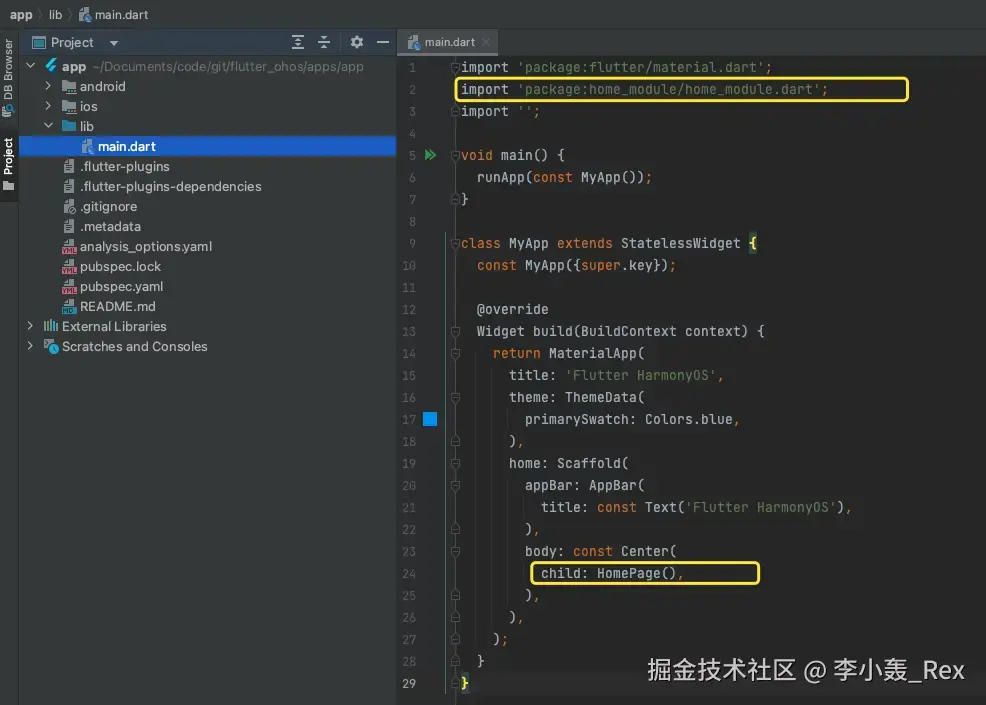Click line number 29 in gutter
This screenshot has width=986, height=705.
409,683
